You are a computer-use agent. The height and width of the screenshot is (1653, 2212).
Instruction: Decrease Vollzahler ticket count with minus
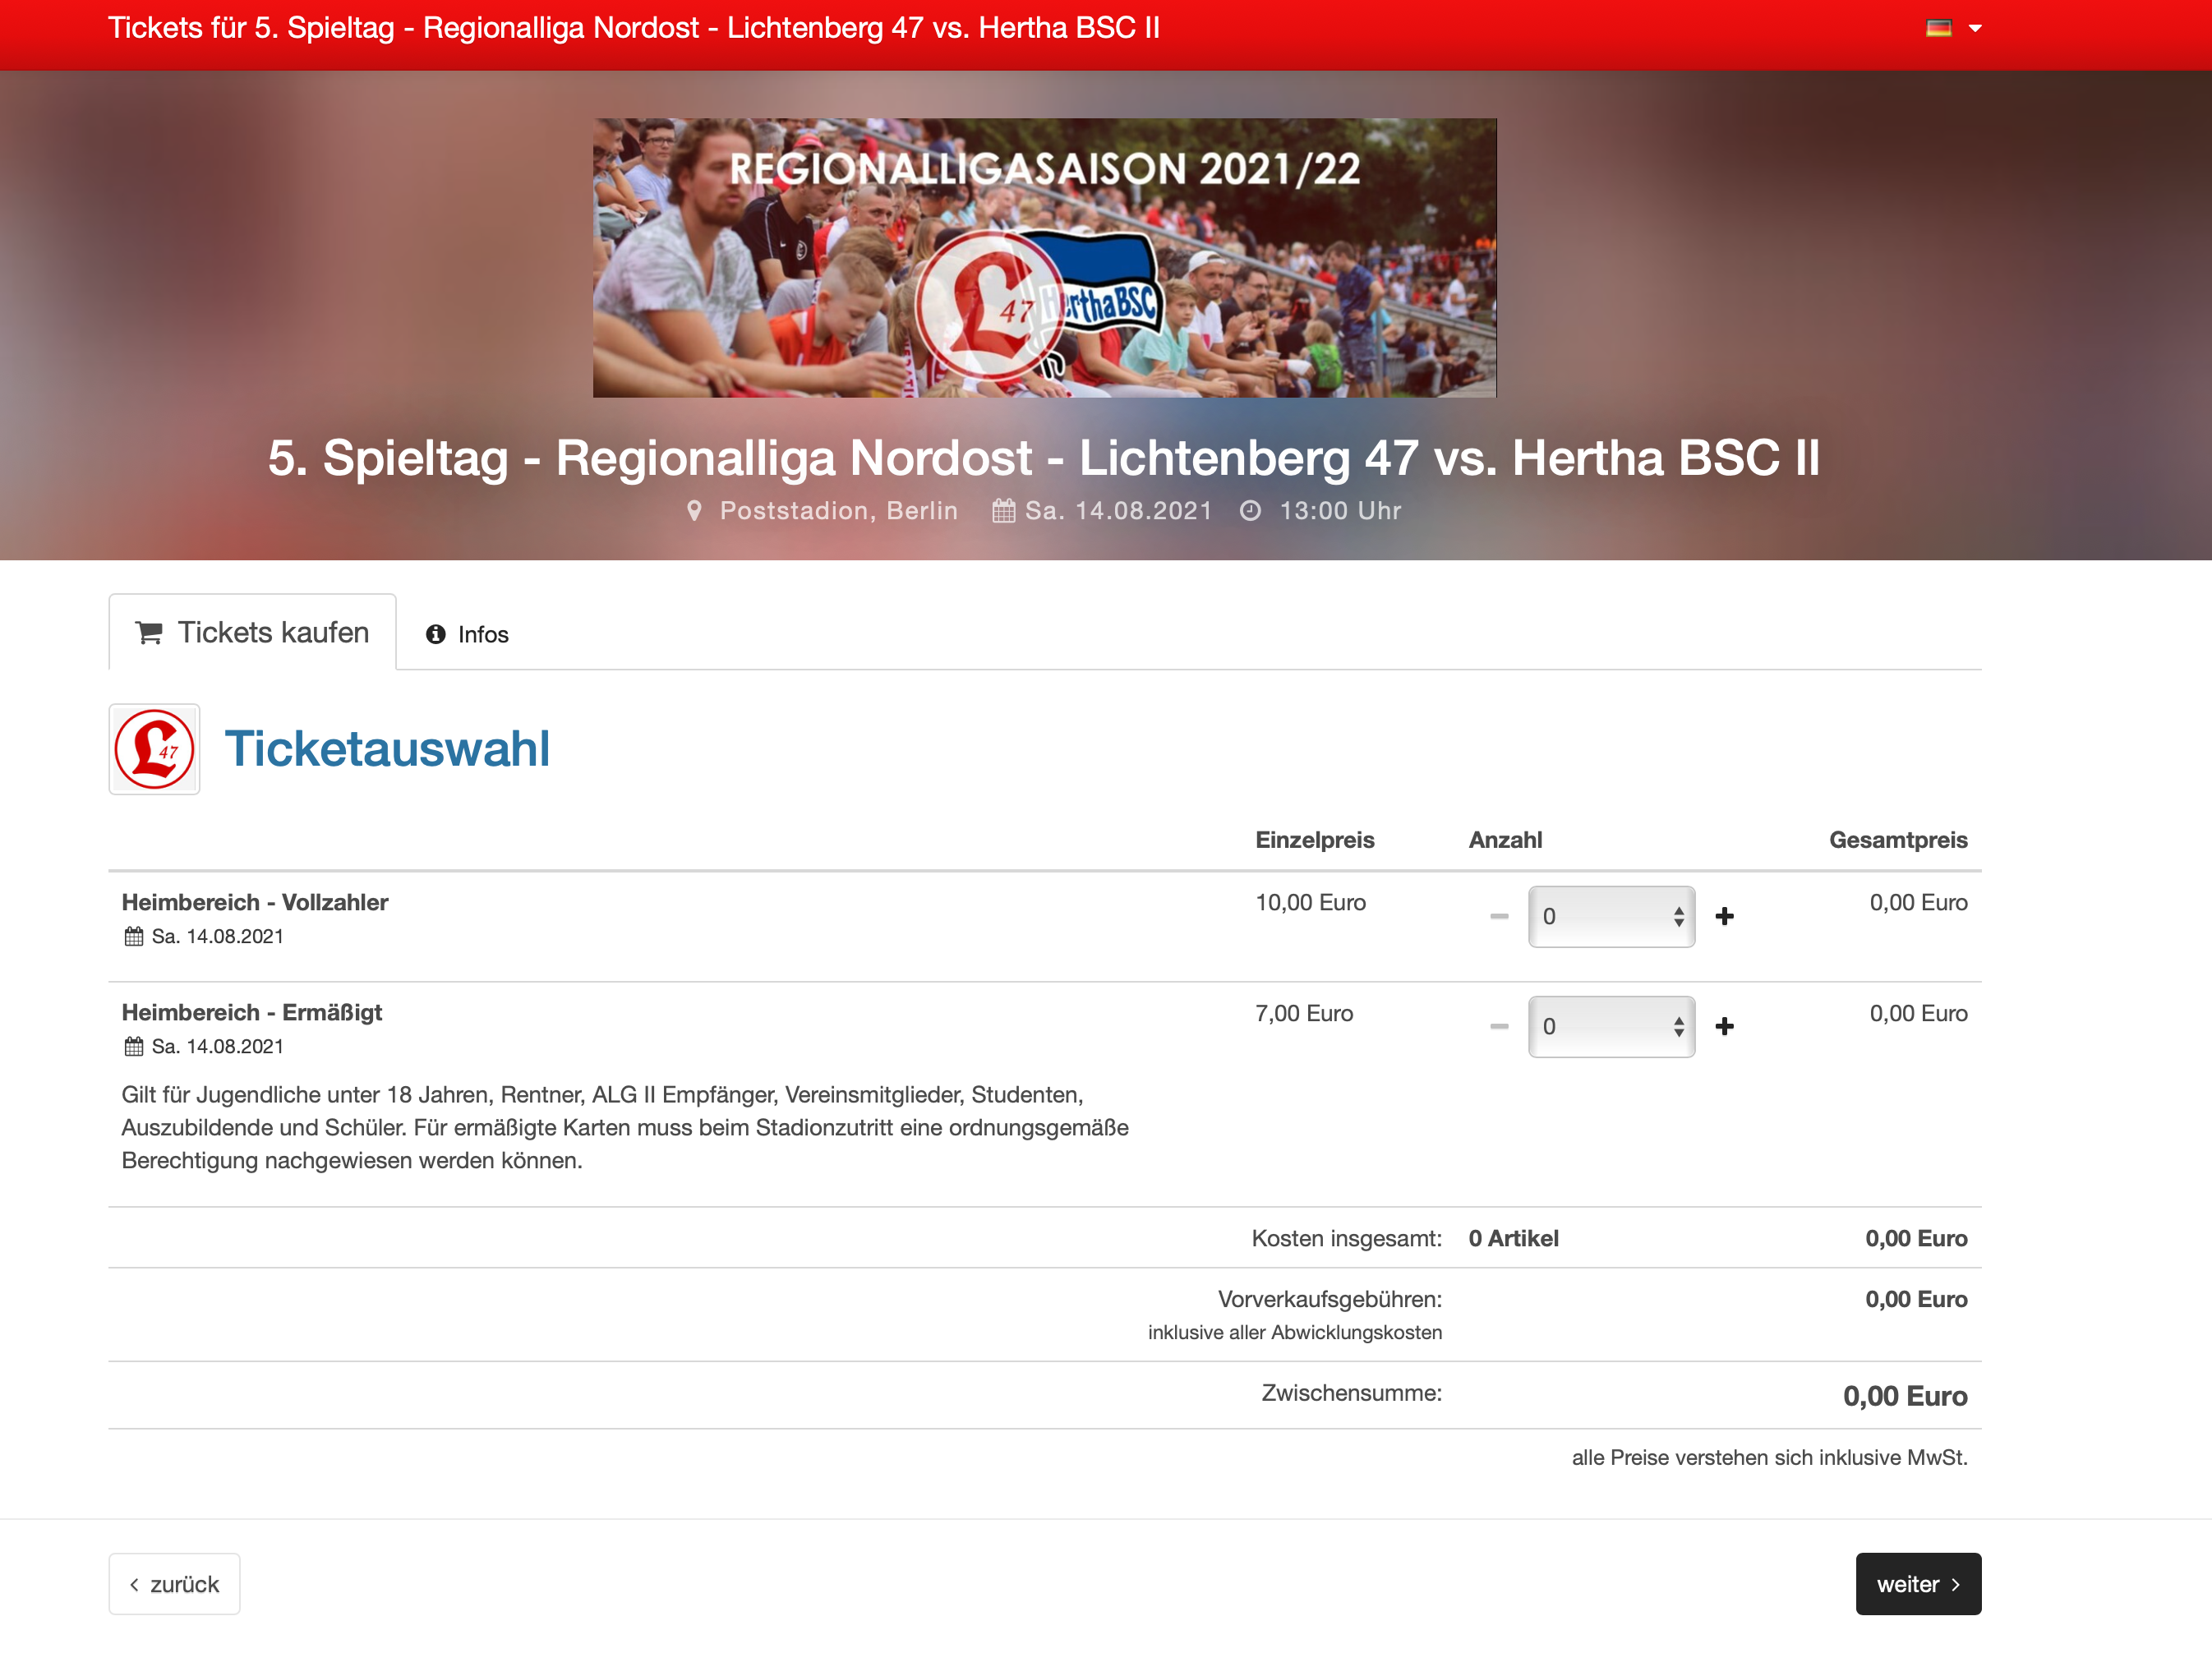point(1499,916)
